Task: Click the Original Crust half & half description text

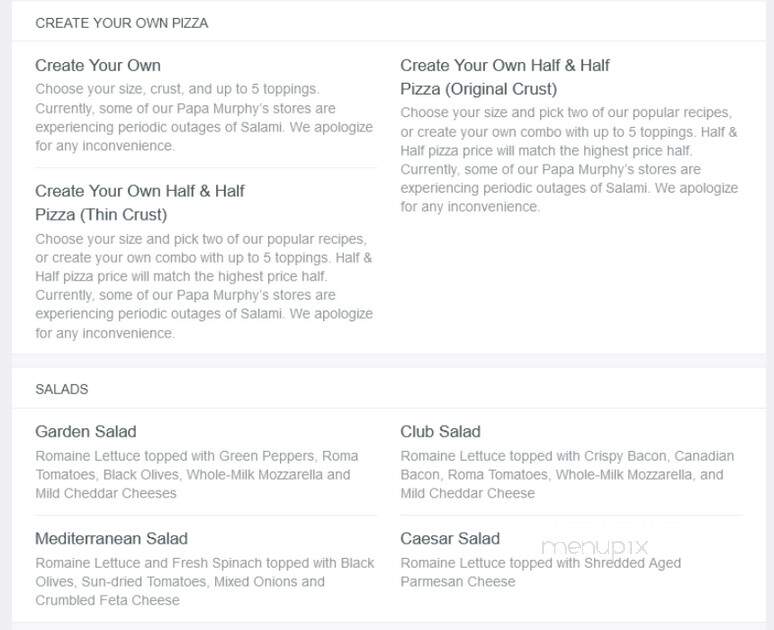Action: coord(569,159)
